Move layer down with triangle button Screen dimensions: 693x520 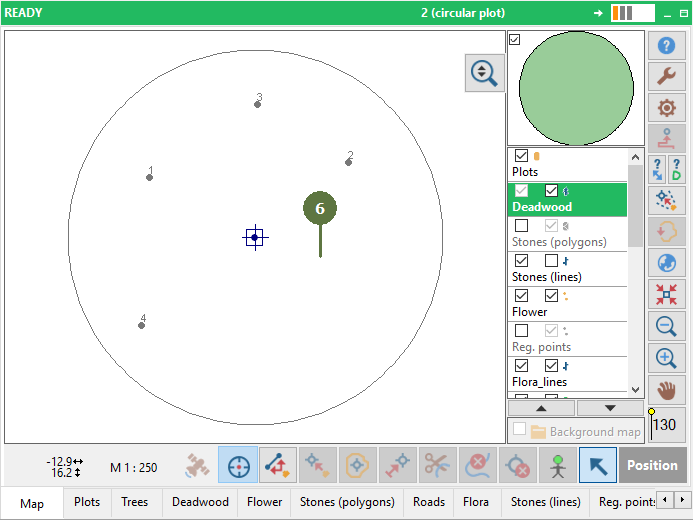coord(610,408)
